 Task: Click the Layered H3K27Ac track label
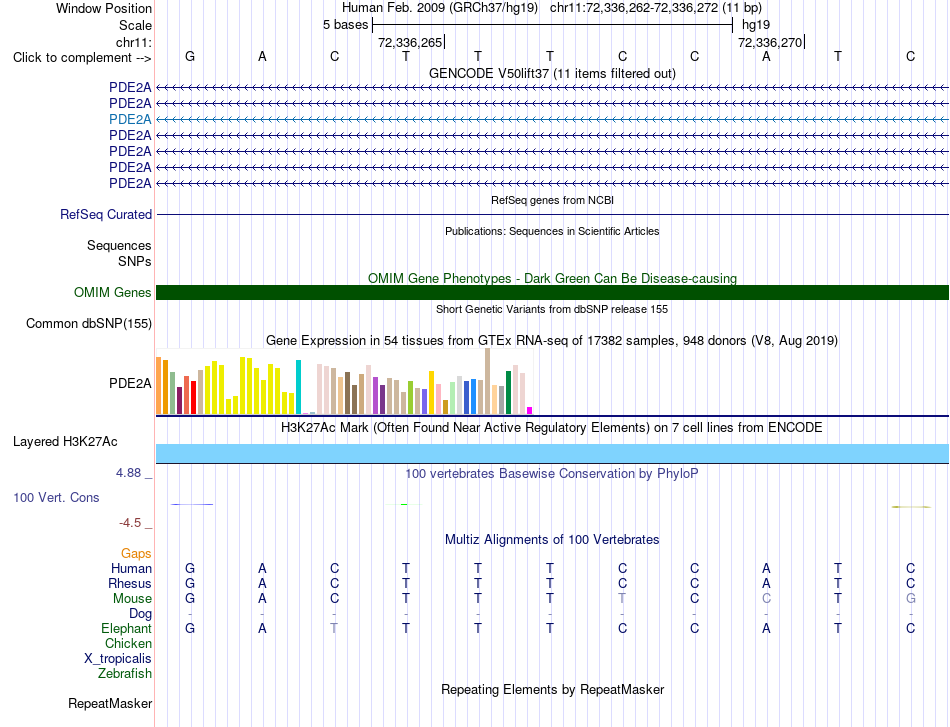(65, 442)
